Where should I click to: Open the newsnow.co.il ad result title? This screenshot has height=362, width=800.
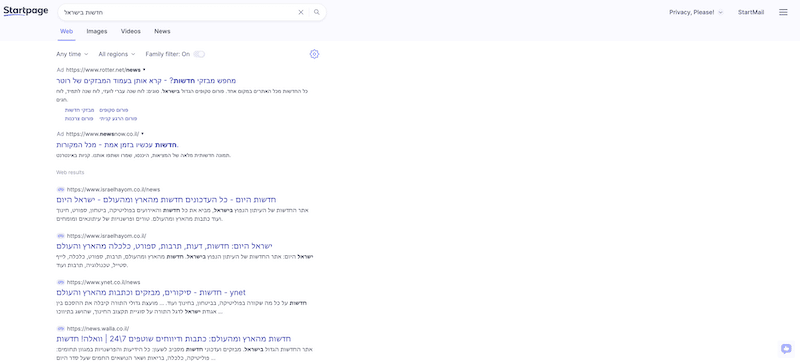(117, 145)
